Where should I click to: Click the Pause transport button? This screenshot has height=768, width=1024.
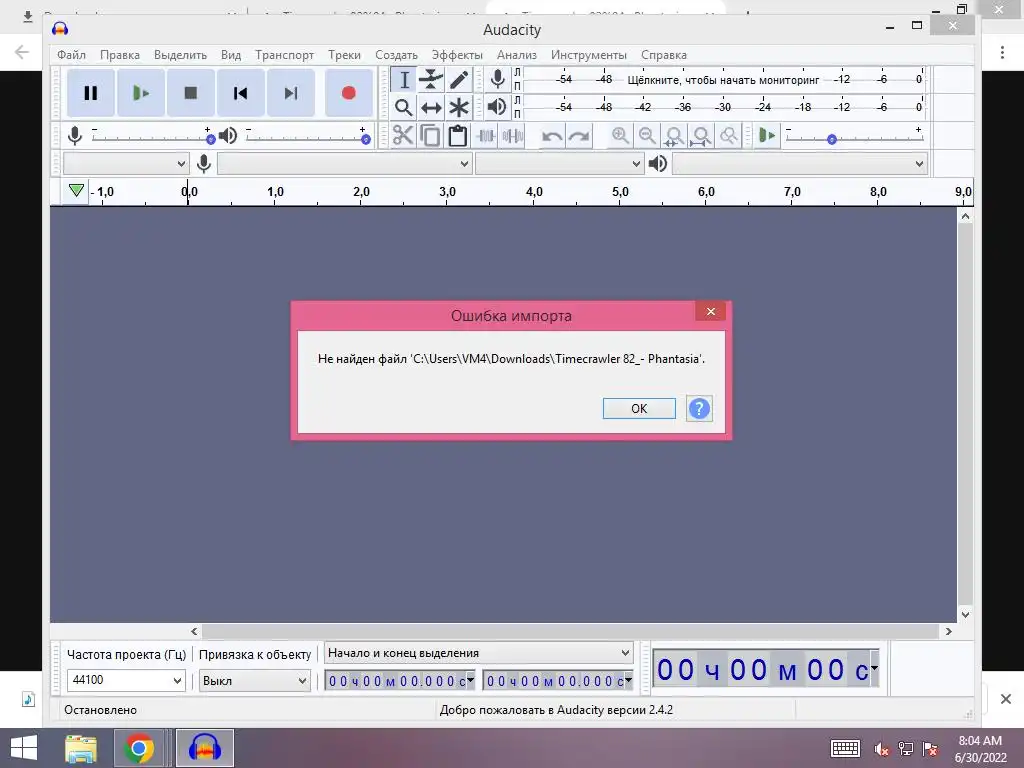tap(91, 93)
